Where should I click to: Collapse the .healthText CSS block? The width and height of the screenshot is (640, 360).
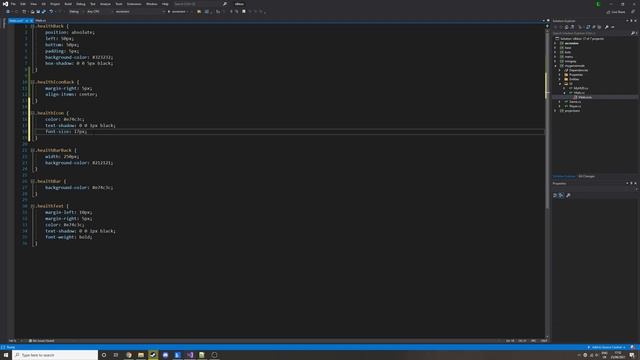tap(32, 206)
